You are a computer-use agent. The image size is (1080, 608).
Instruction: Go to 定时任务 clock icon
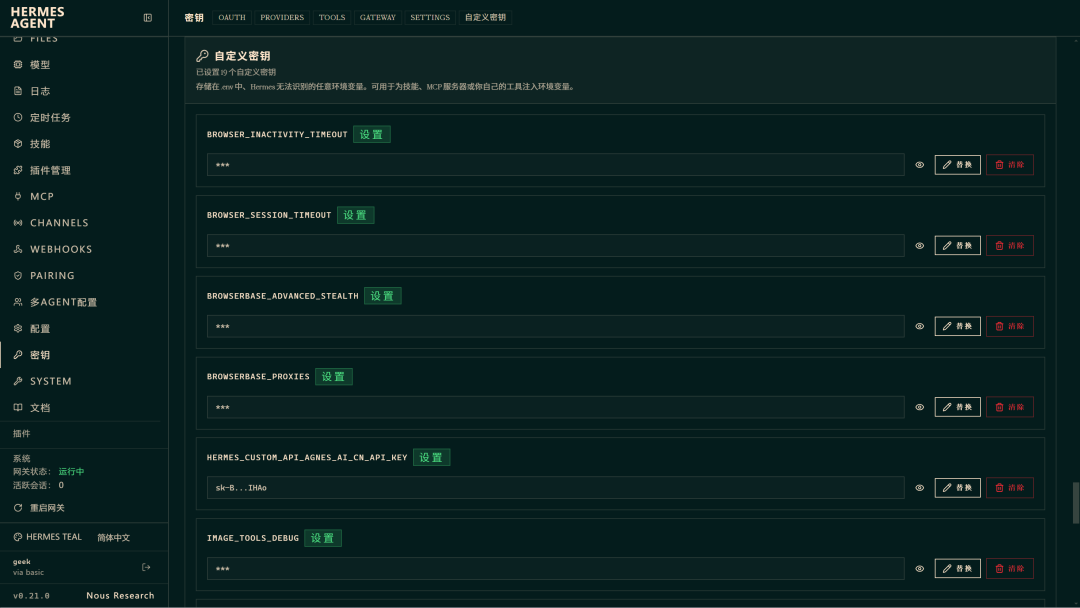click(x=18, y=118)
